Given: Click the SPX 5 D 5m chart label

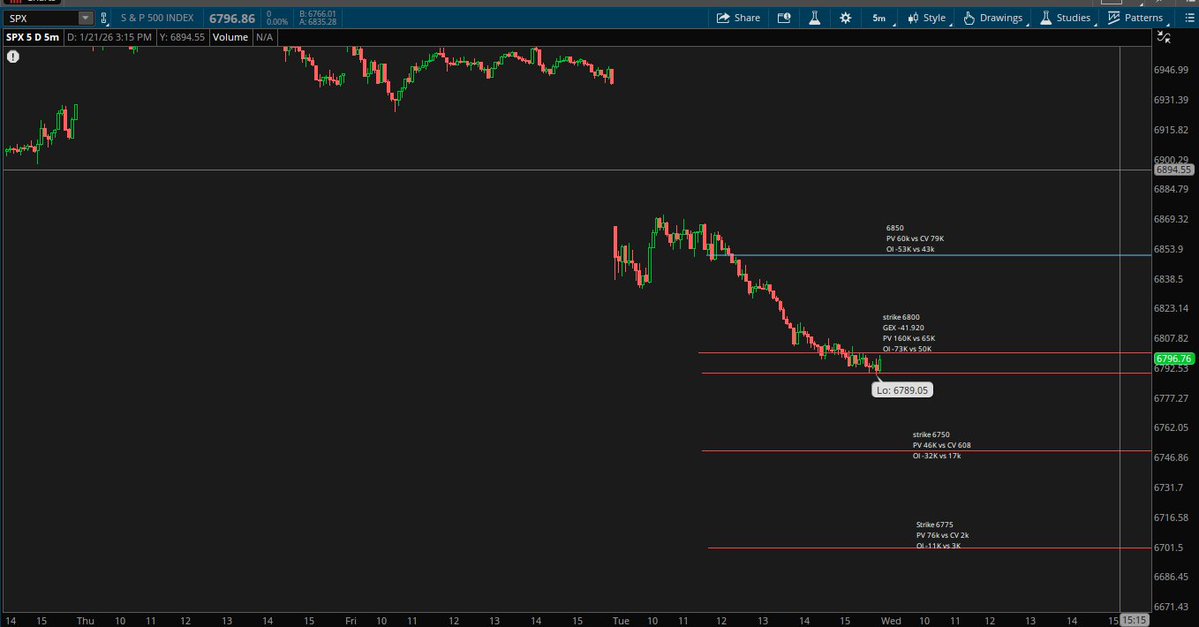Looking at the screenshot, I should (x=30, y=37).
